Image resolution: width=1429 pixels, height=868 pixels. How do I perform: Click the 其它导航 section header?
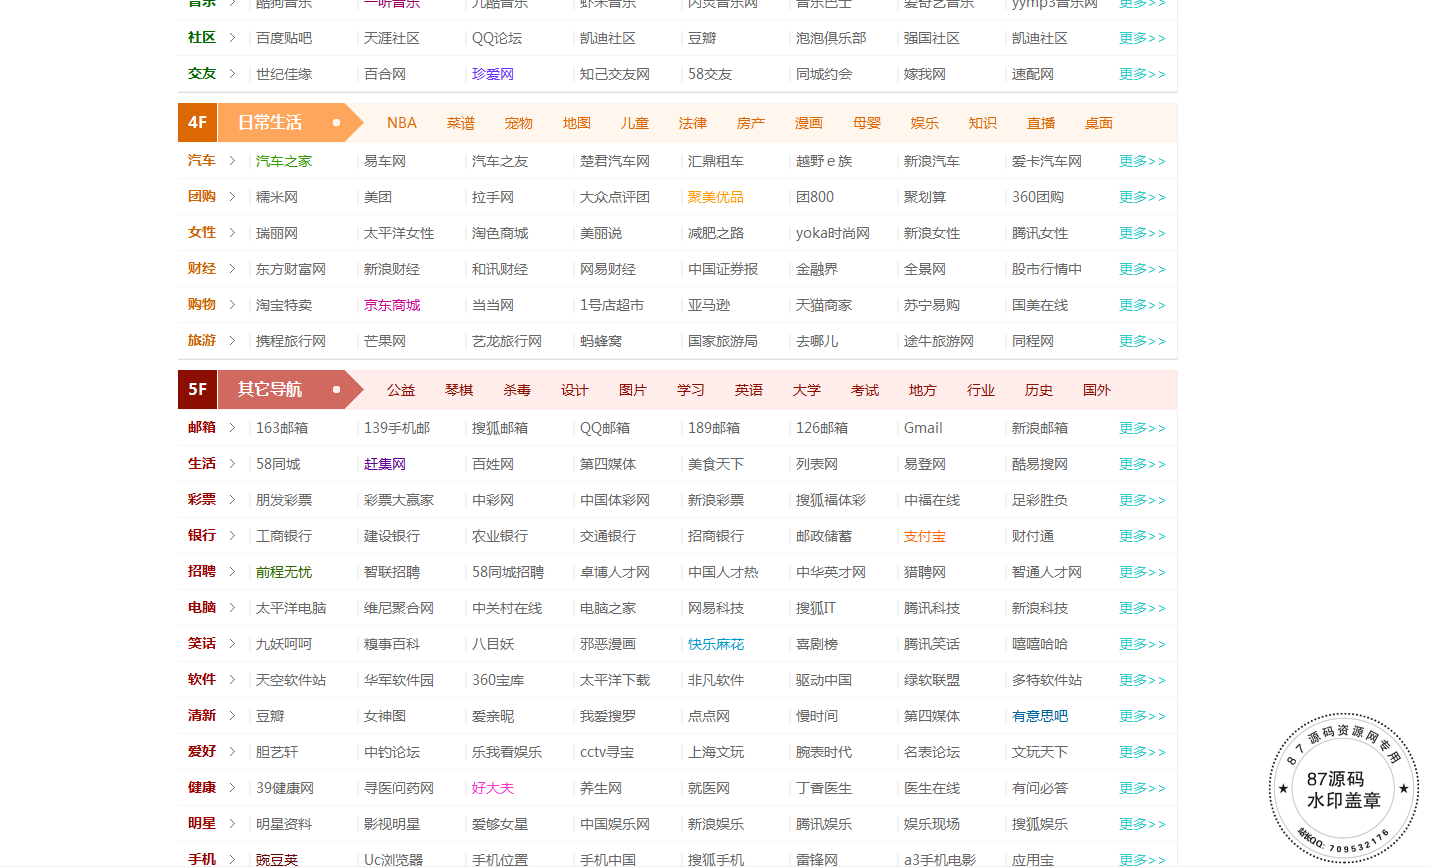pyautogui.click(x=270, y=390)
